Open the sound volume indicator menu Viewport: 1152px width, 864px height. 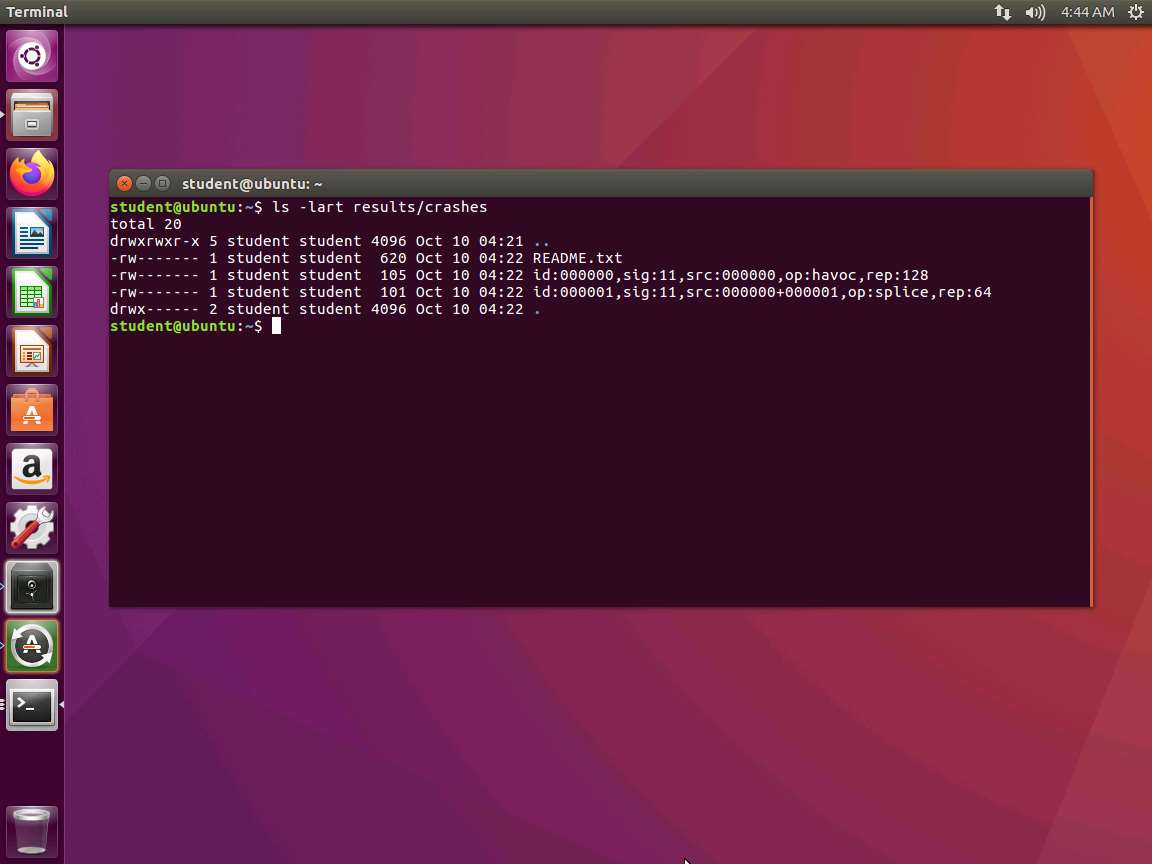point(1035,12)
